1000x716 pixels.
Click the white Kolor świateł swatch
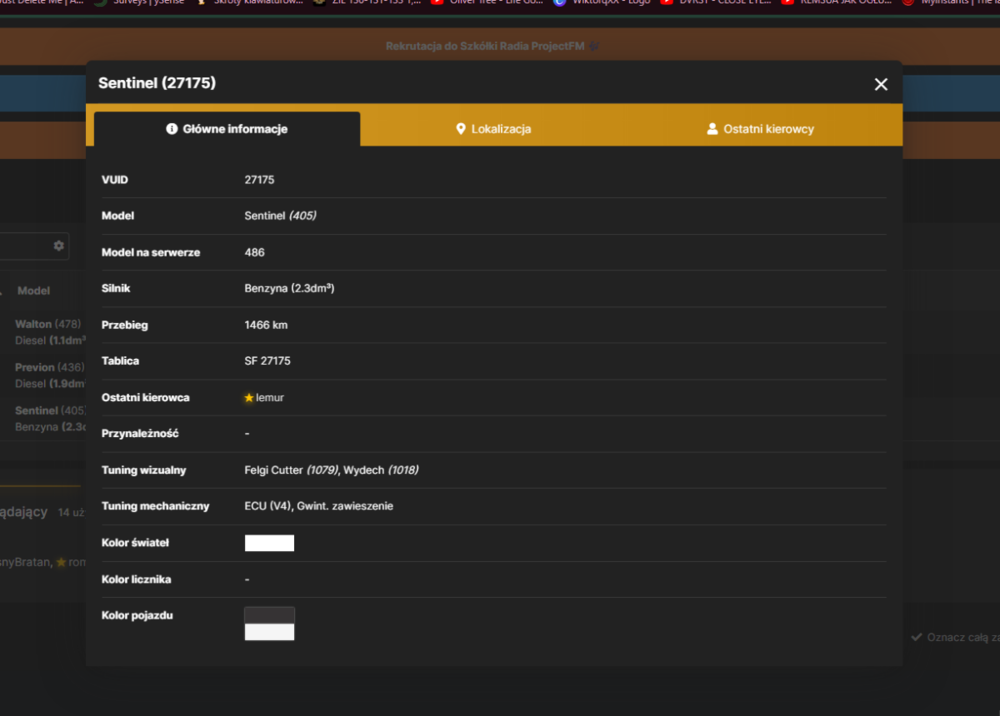pos(269,543)
